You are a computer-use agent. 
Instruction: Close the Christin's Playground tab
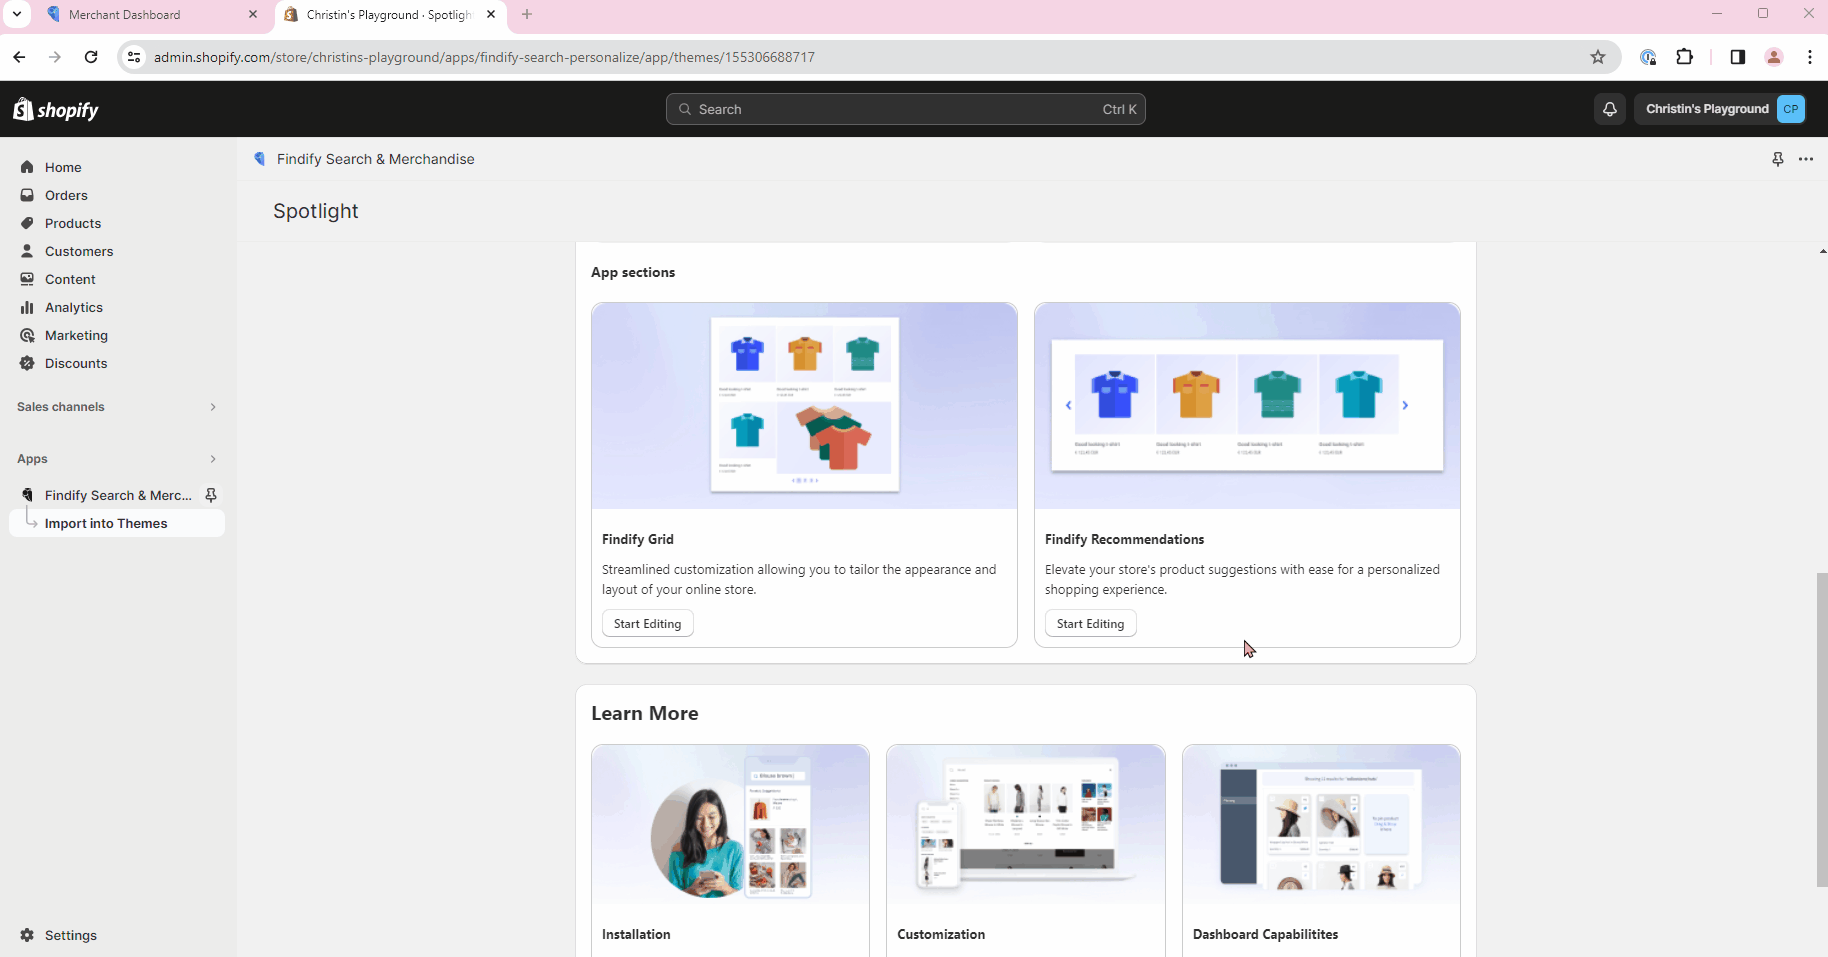point(491,14)
